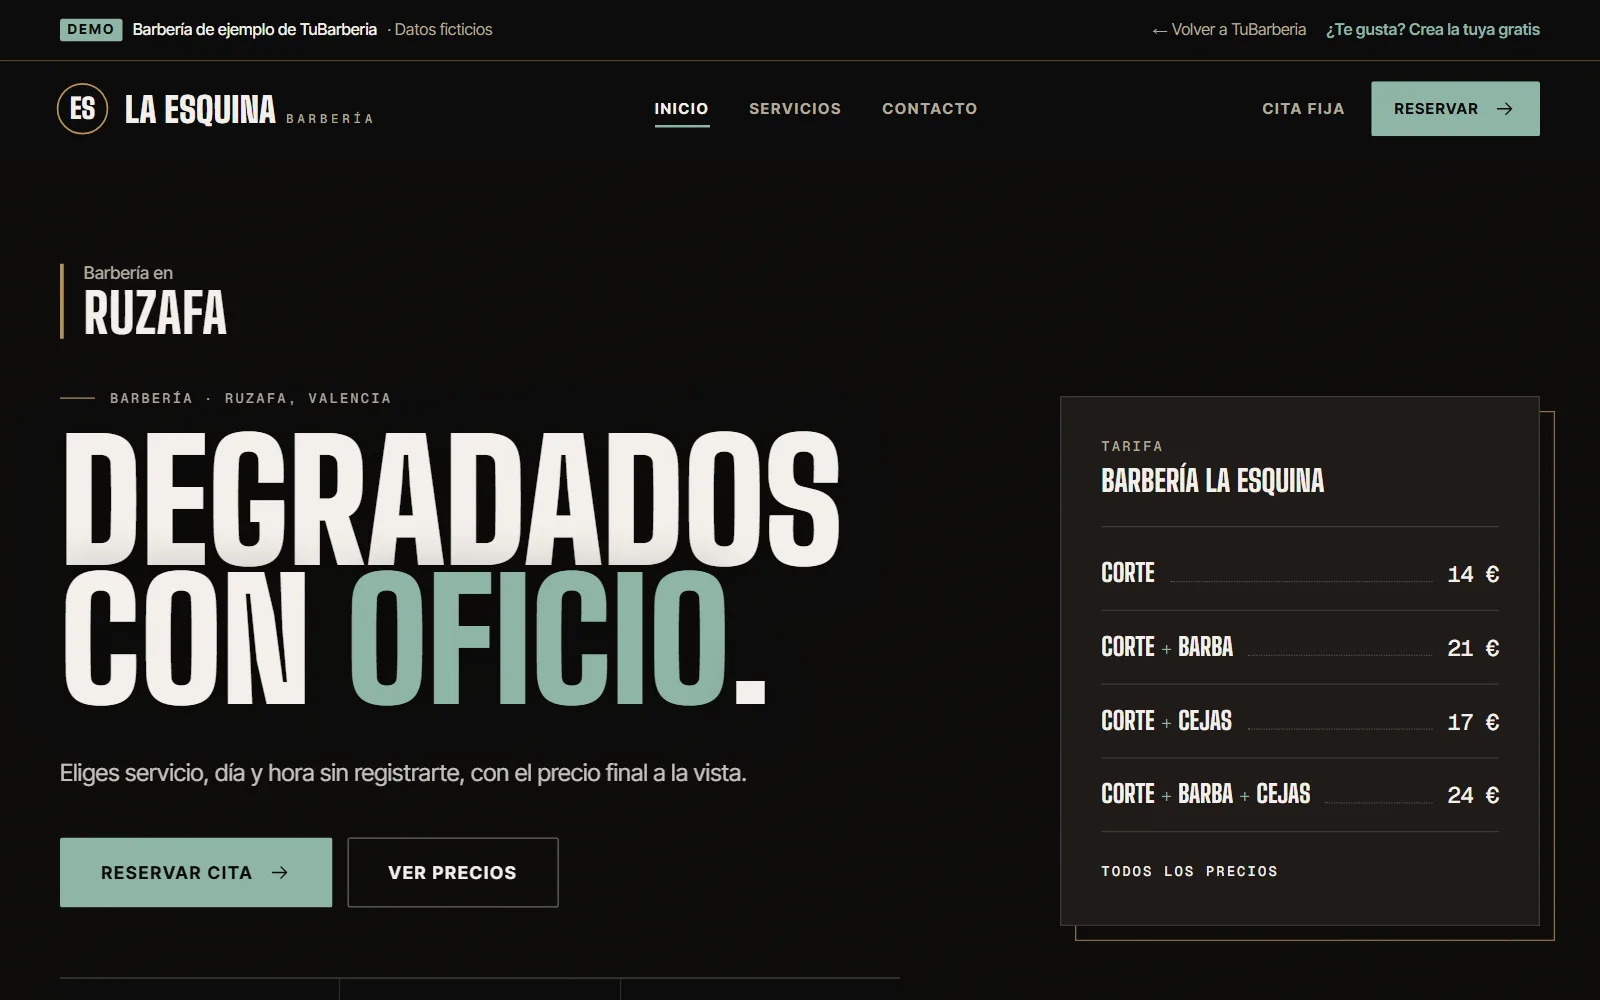Click the arrow icon in the Reservar button

1504,109
